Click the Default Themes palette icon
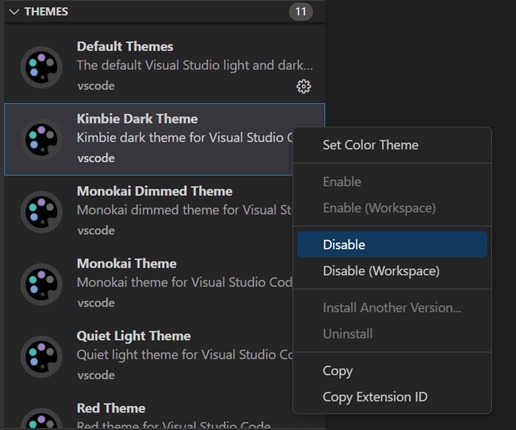This screenshot has width=516, height=430. pyautogui.click(x=41, y=67)
